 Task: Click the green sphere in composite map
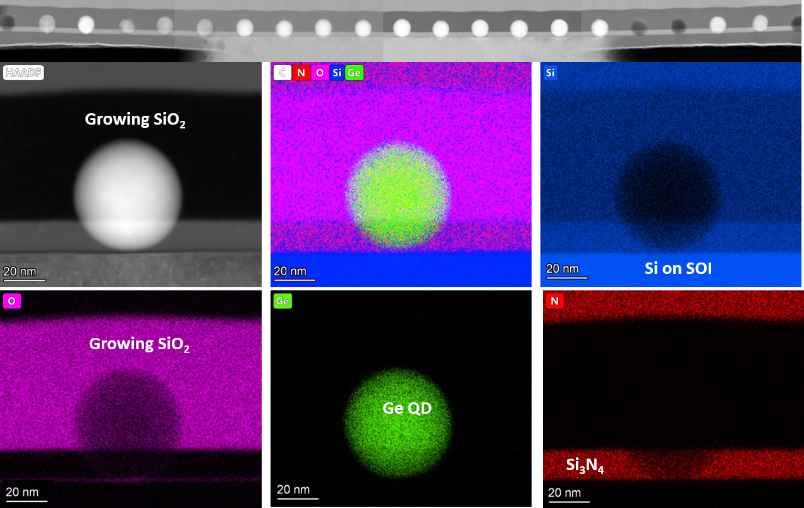tap(398, 195)
